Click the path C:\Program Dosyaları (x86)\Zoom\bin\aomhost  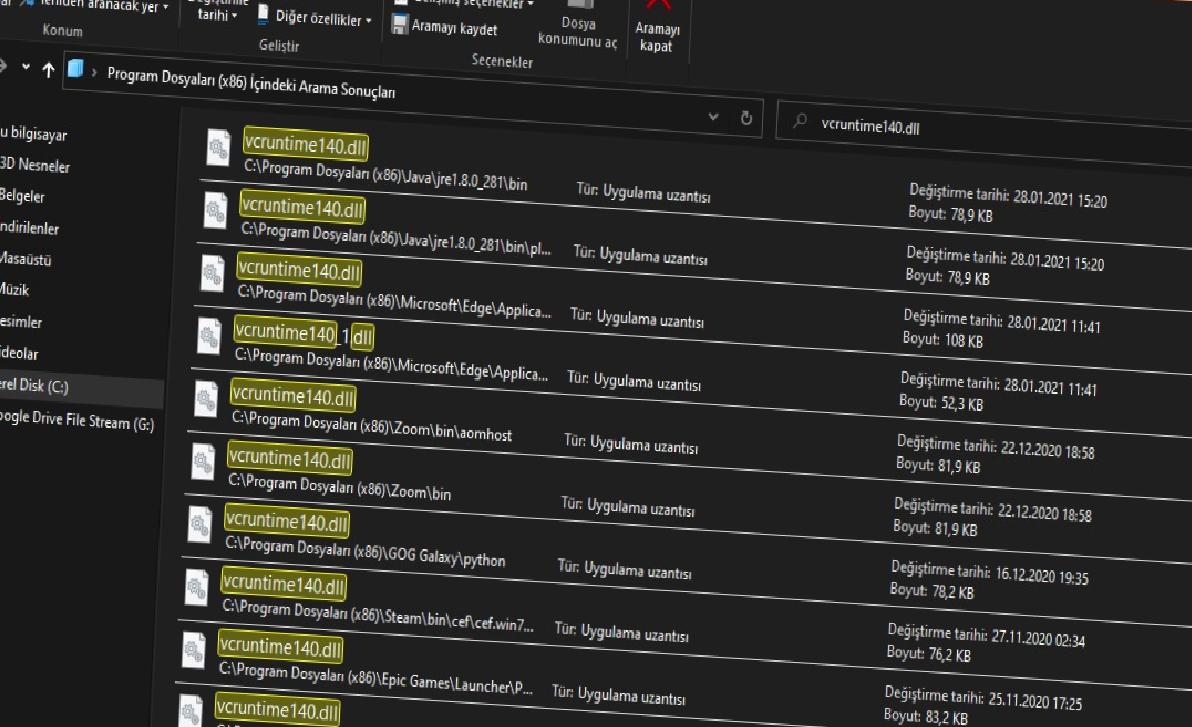tap(372, 426)
